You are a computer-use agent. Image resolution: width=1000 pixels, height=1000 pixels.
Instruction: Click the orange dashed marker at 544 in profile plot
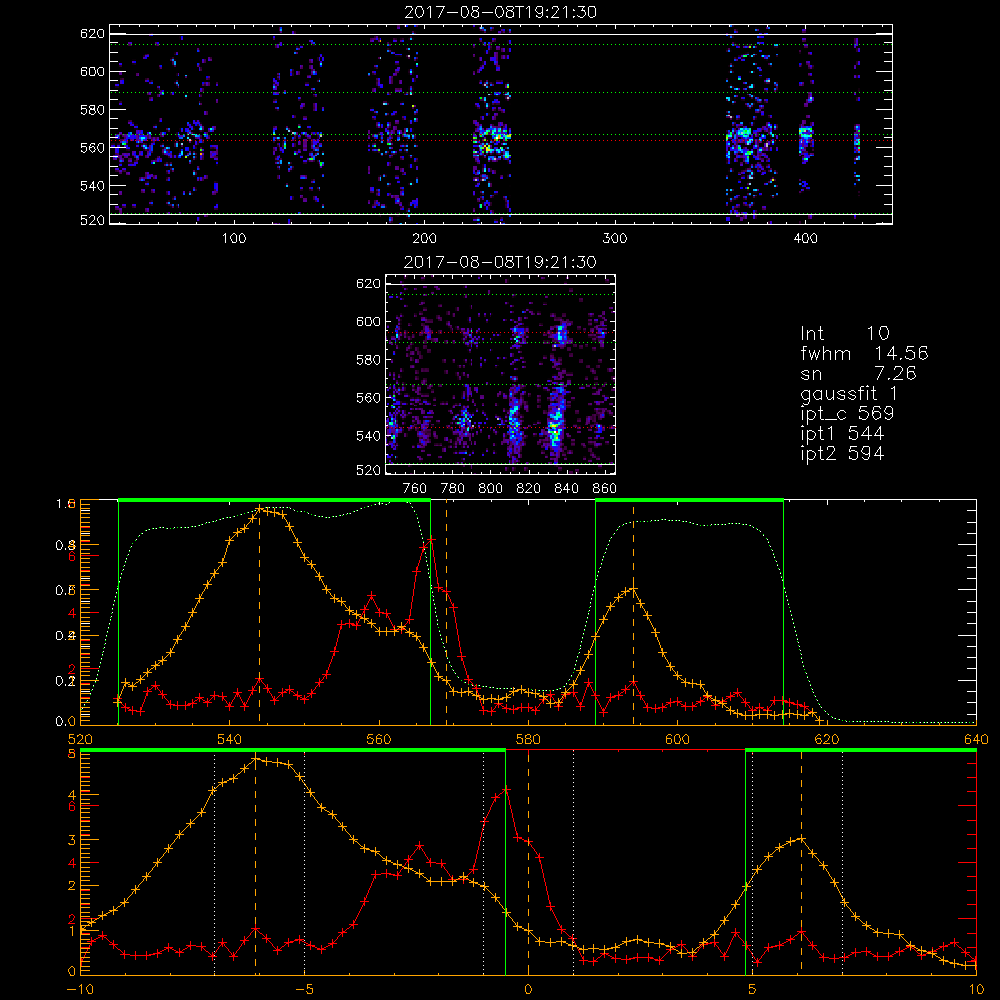tap(259, 615)
